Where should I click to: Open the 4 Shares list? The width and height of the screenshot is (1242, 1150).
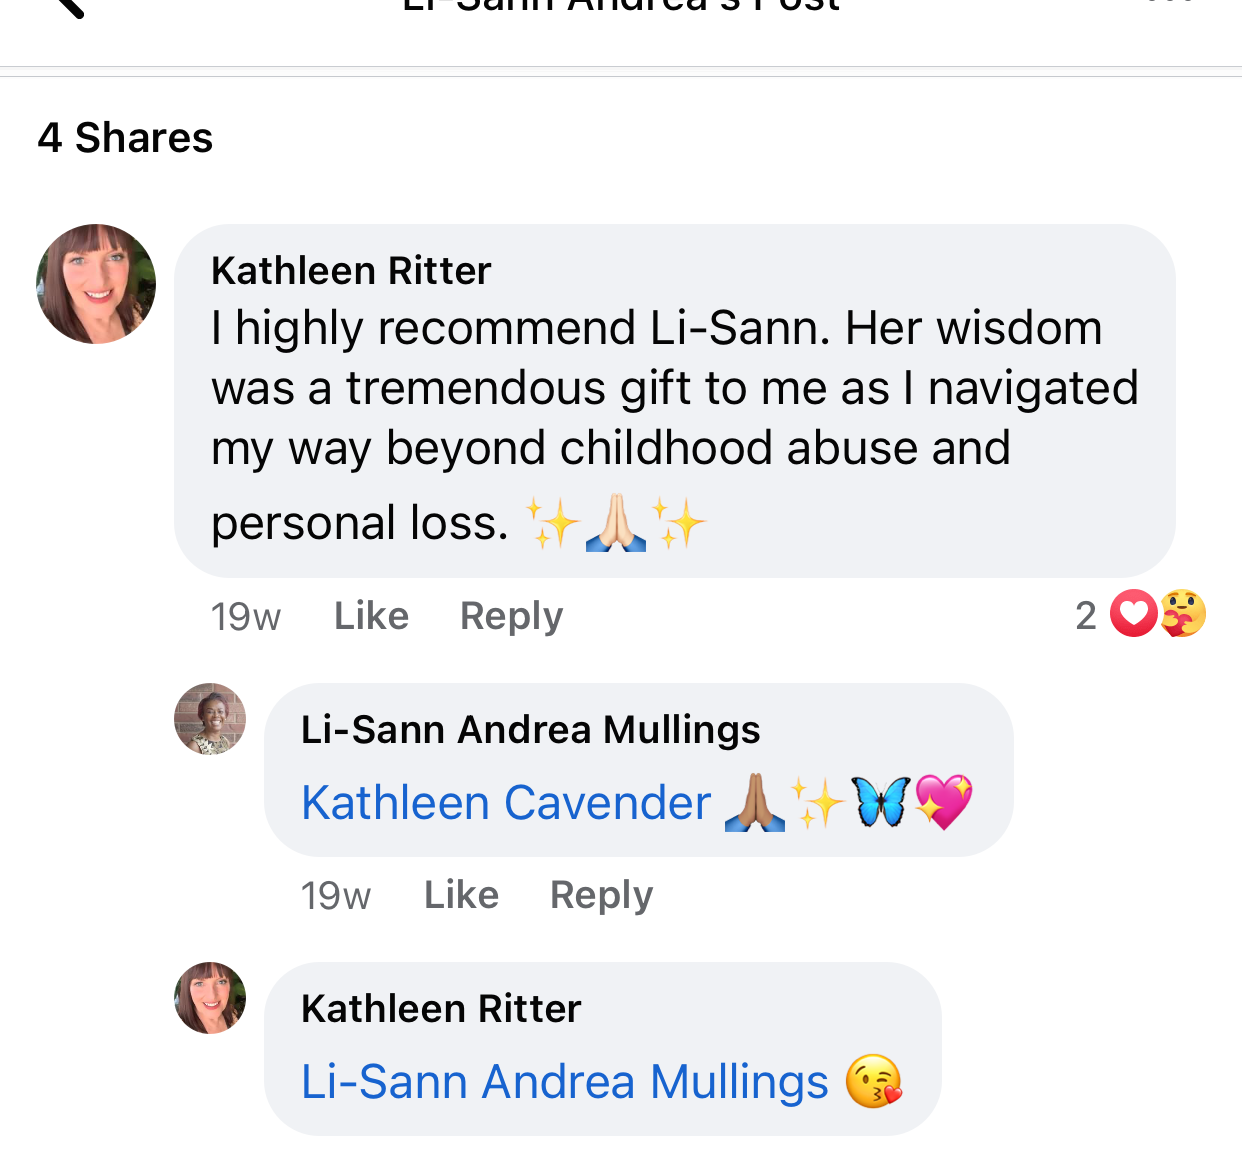[x=125, y=138]
